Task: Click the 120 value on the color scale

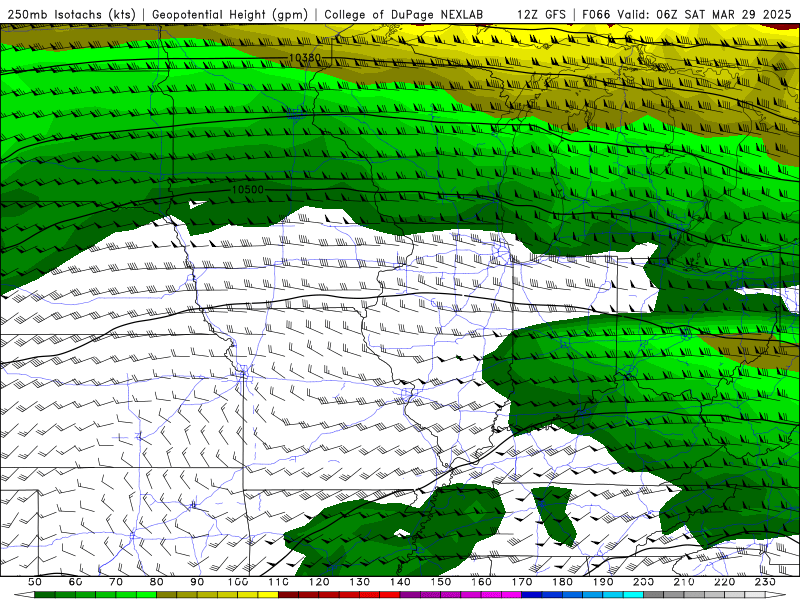Action: tap(319, 582)
